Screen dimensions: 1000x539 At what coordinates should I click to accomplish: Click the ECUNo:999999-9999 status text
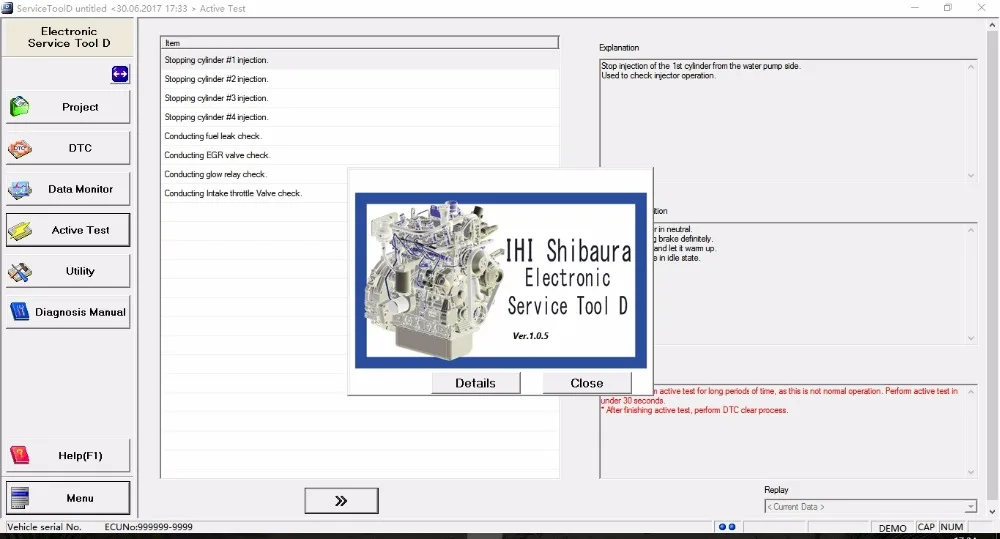pos(149,527)
